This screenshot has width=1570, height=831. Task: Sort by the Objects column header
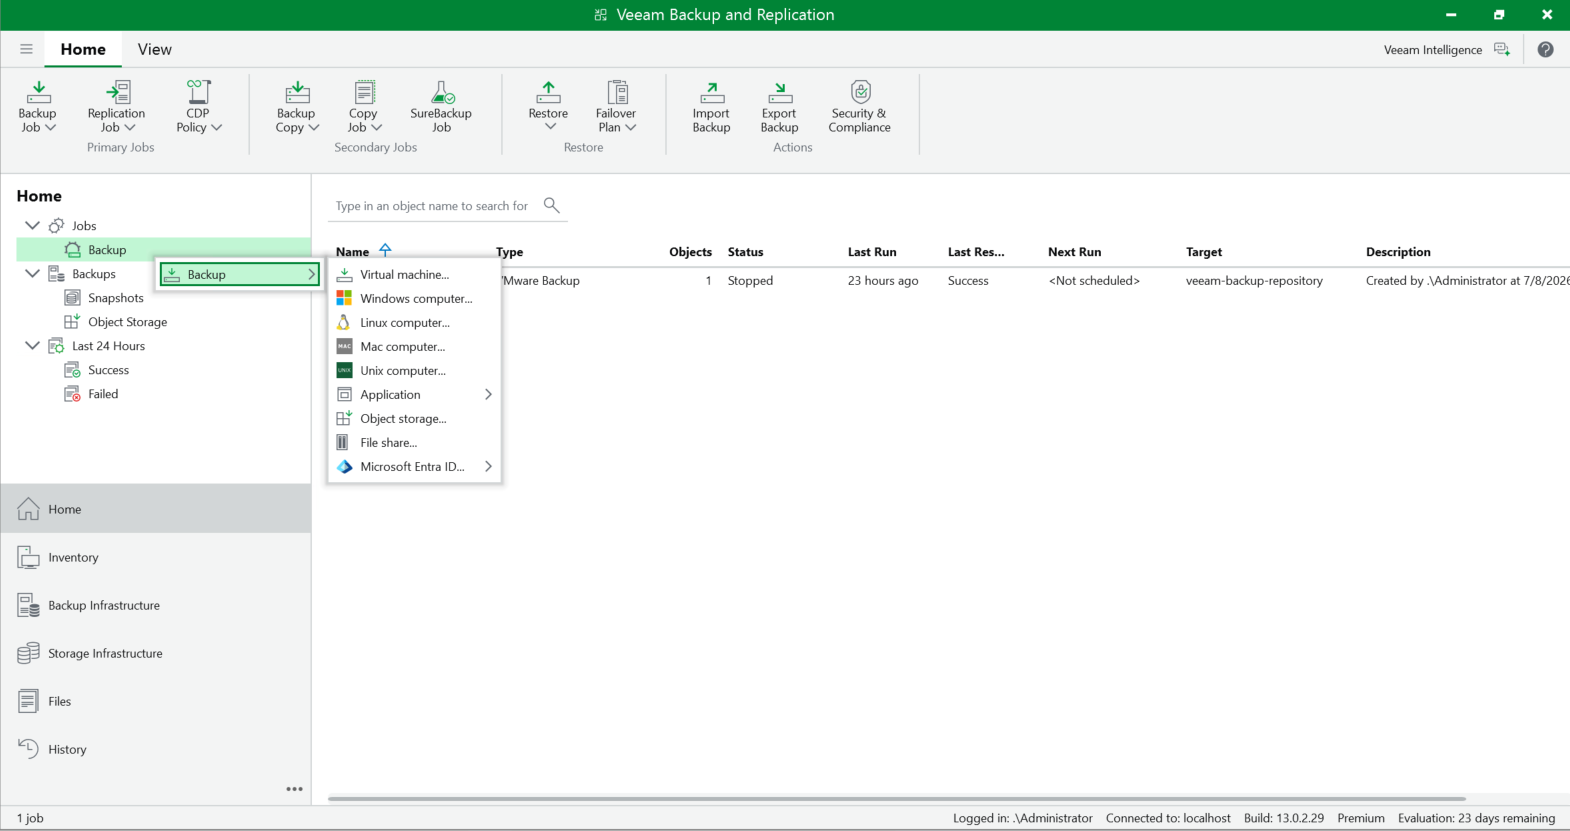coord(690,252)
